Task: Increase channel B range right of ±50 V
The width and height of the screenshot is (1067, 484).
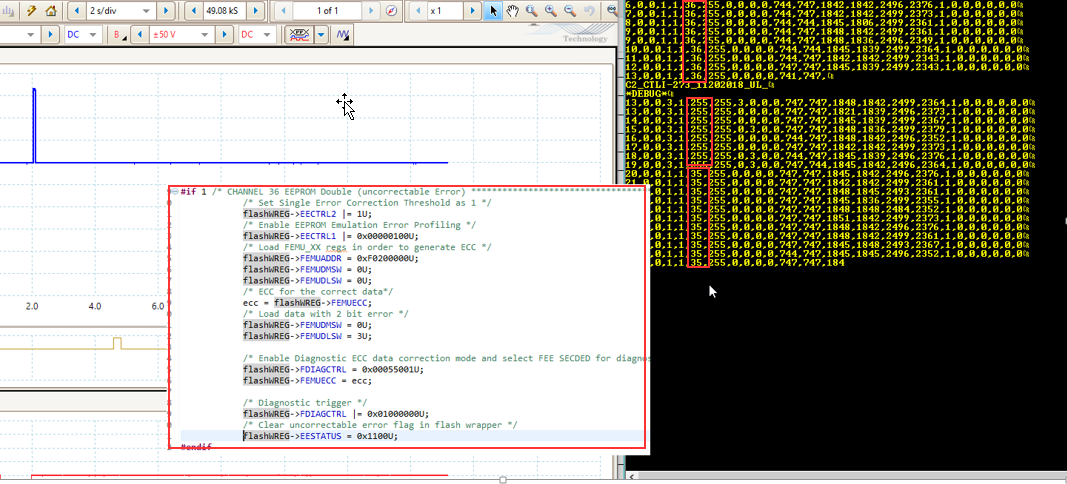Action: (225, 35)
